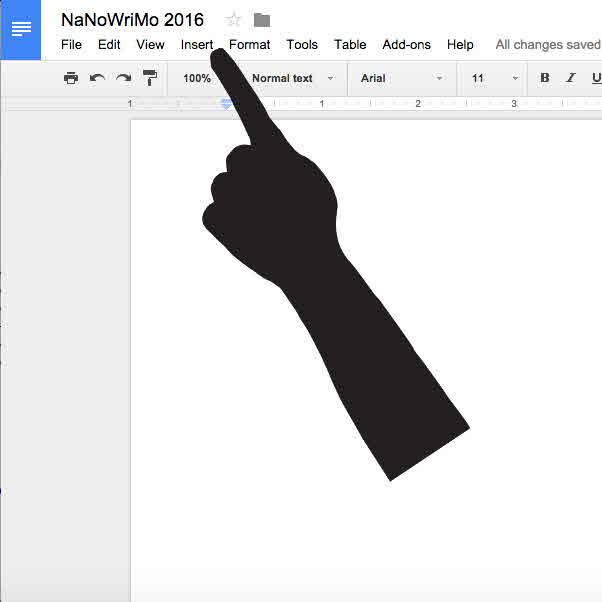602x602 pixels.
Task: Click the All changes saved link
Action: (548, 45)
